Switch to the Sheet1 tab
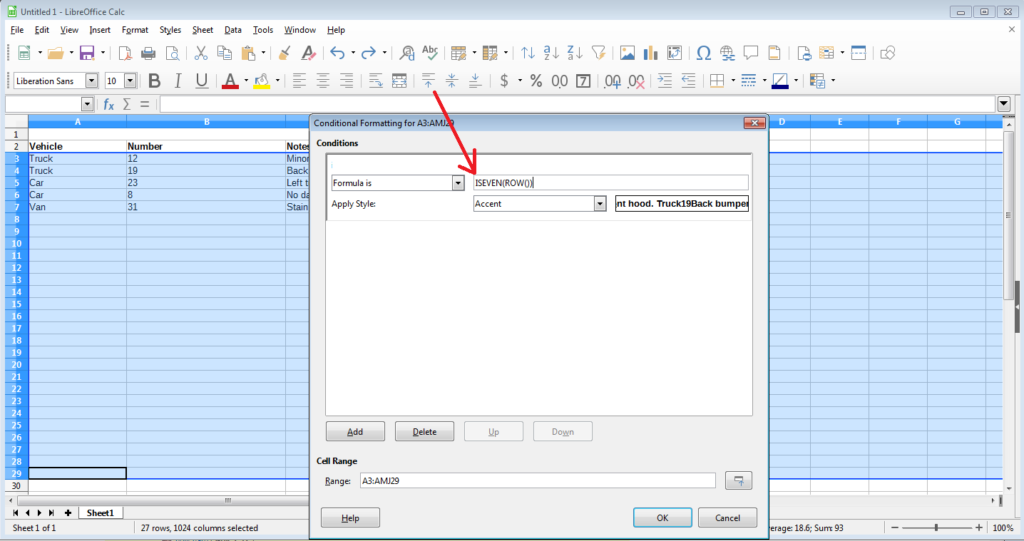The image size is (1024, 541). tap(99, 513)
